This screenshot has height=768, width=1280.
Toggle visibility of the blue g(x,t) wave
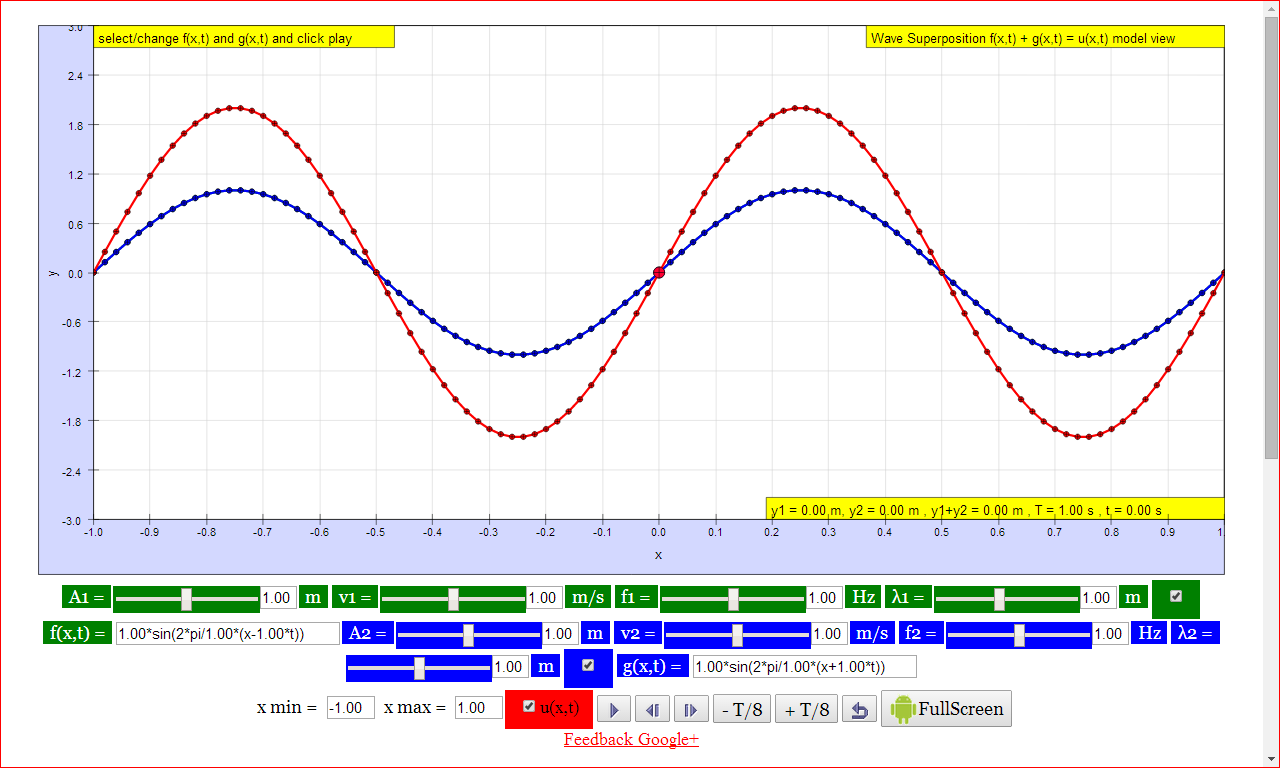coord(588,666)
